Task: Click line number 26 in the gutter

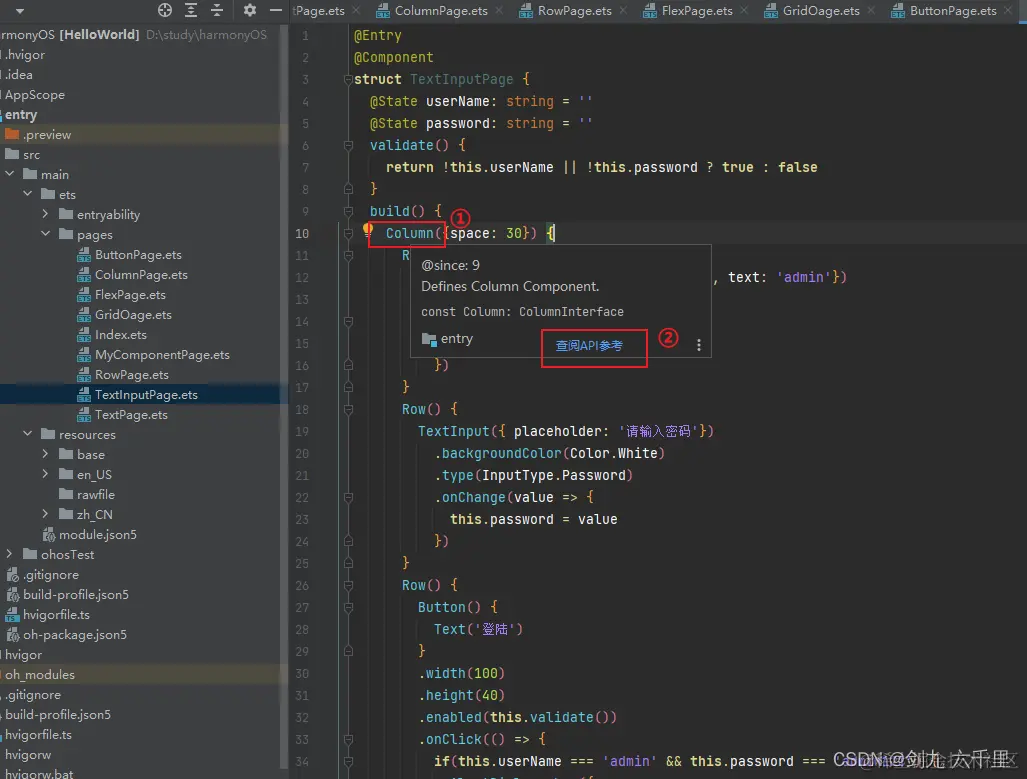Action: (x=302, y=586)
